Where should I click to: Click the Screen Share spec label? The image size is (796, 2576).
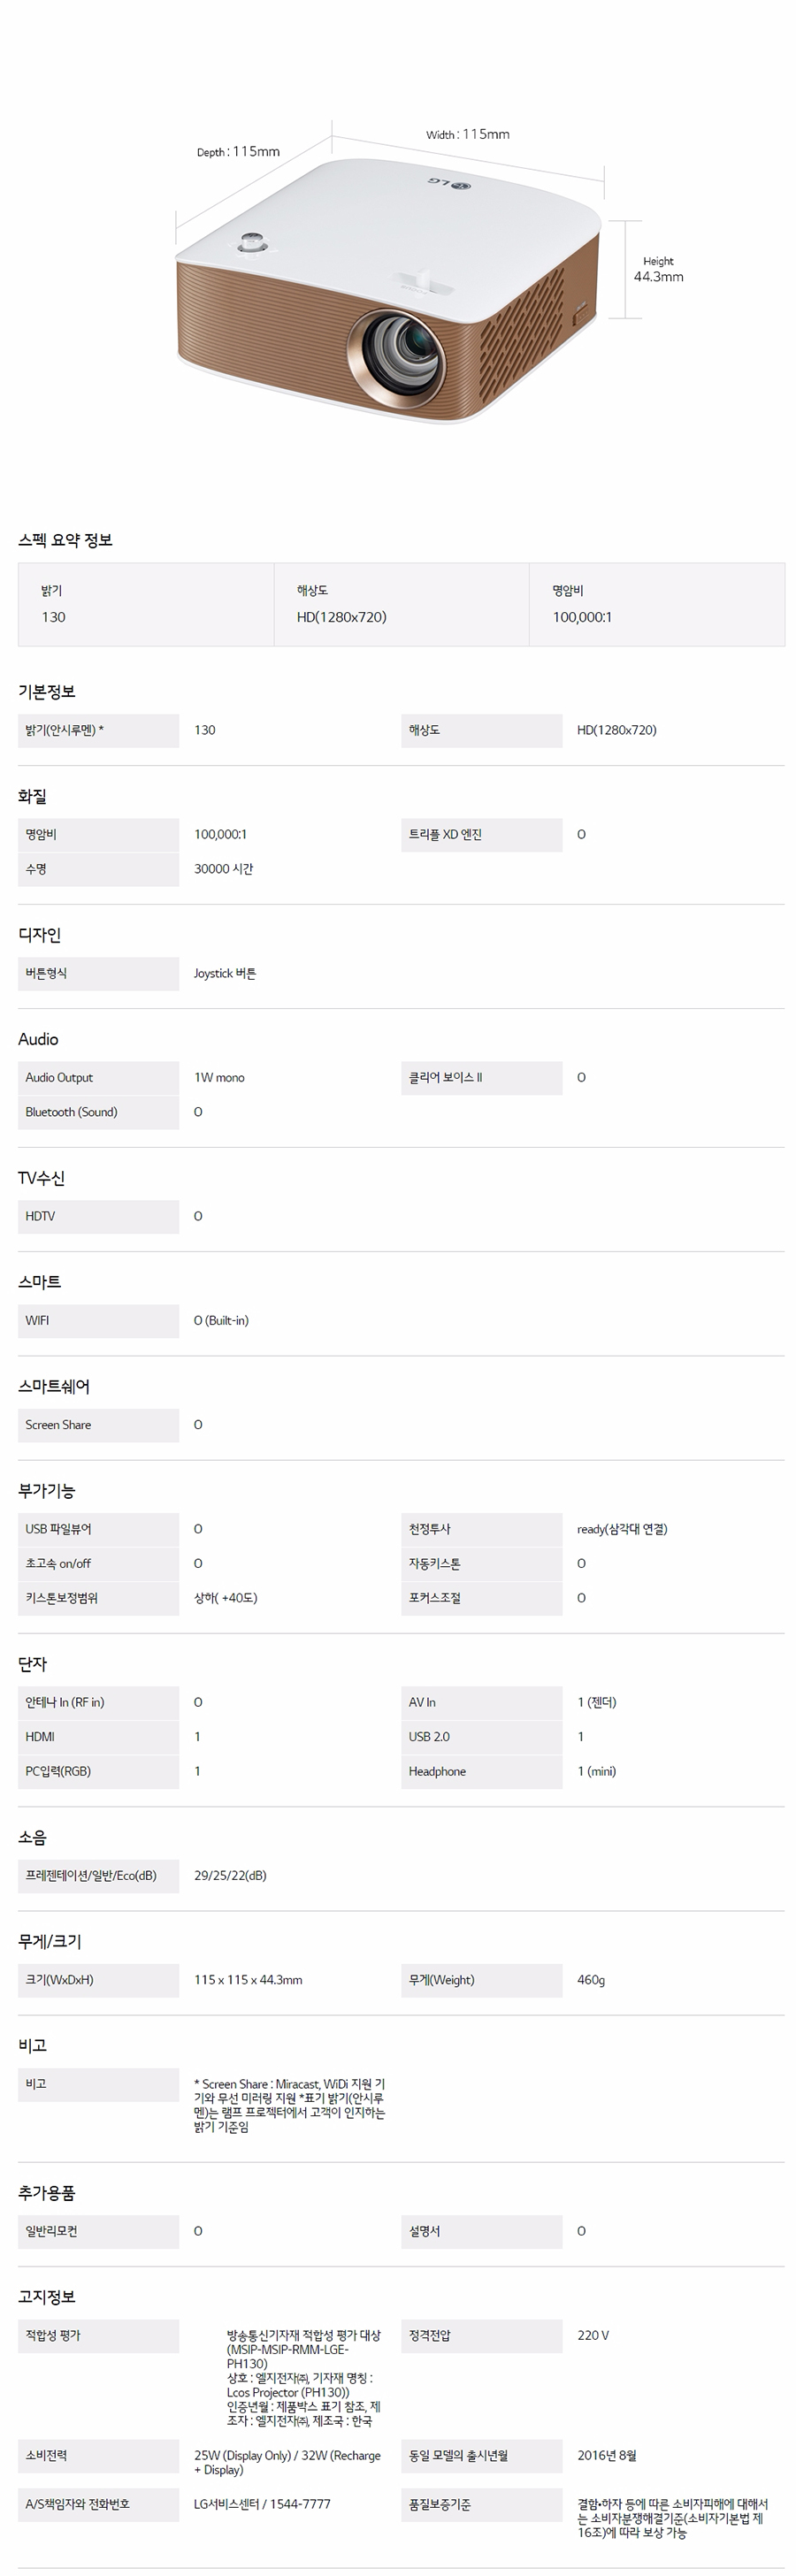[58, 1424]
